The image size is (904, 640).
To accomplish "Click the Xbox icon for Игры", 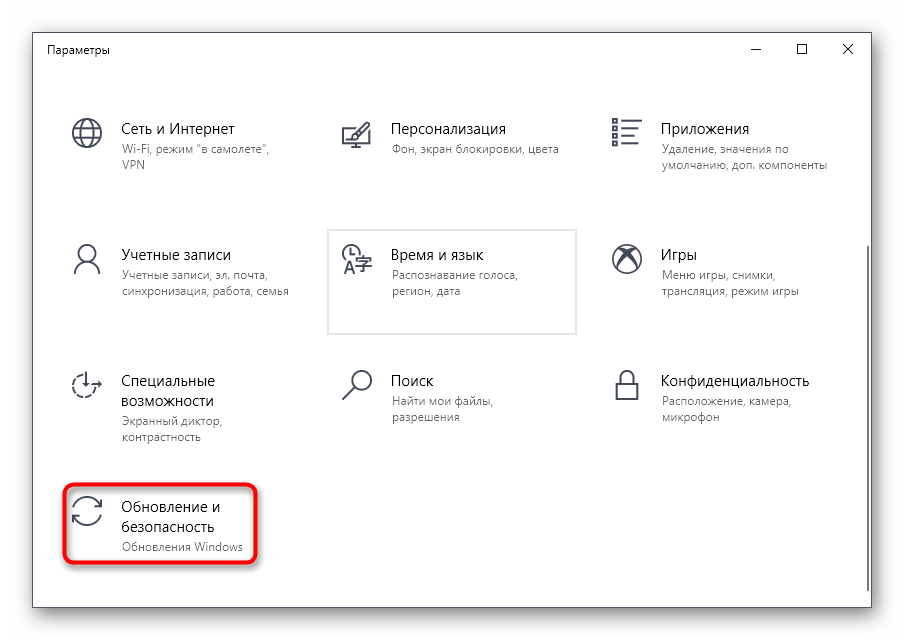I will [627, 259].
